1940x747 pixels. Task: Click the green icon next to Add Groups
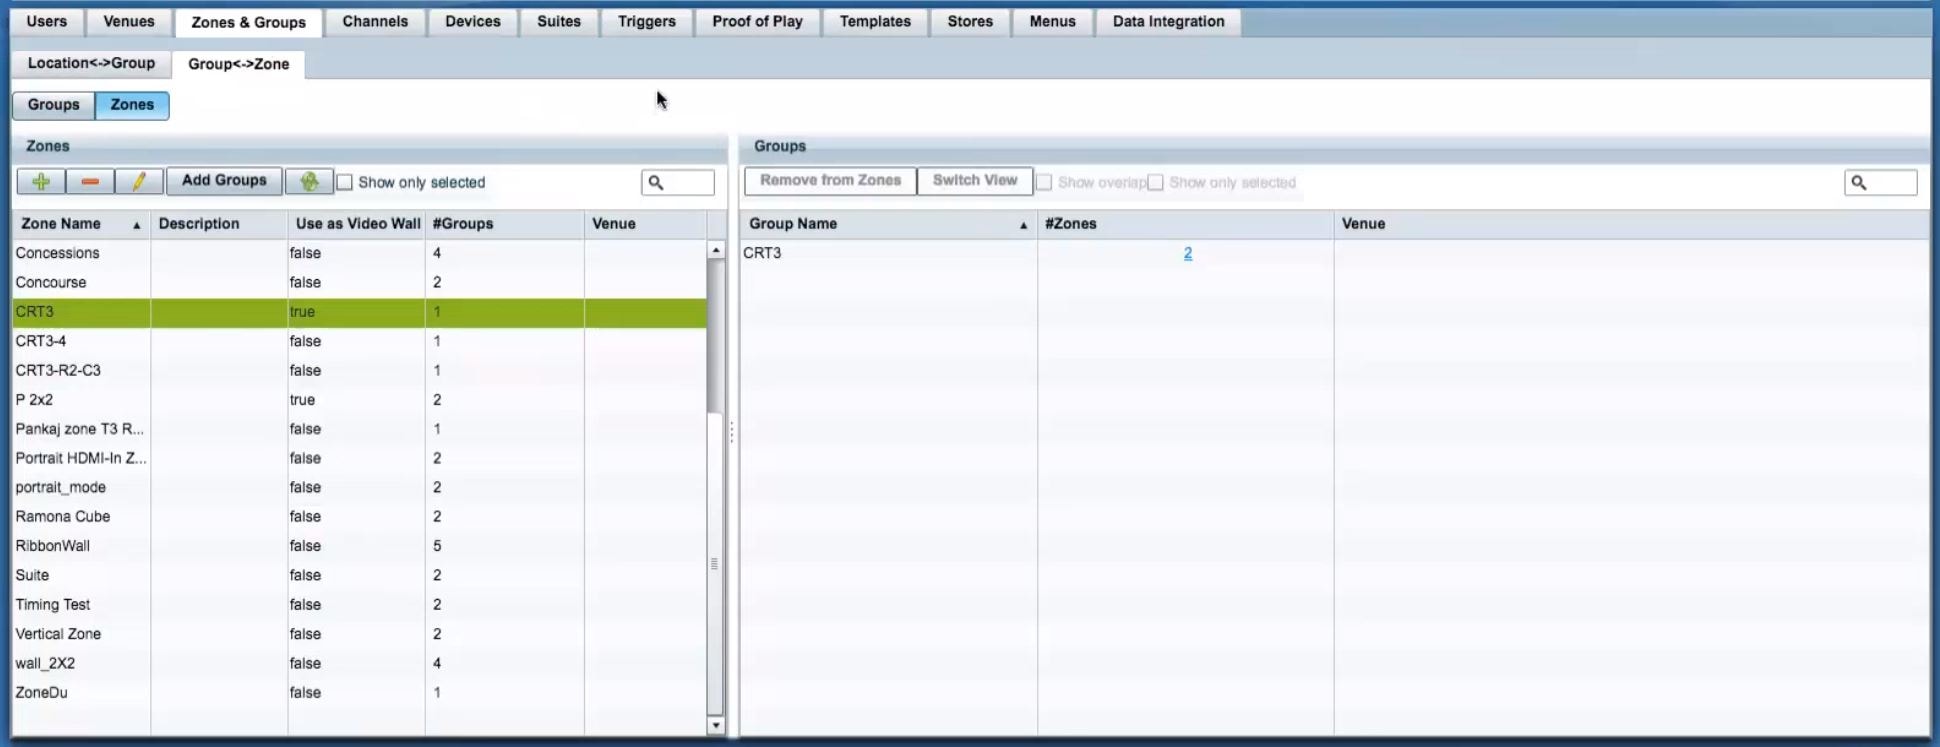pyautogui.click(x=309, y=181)
